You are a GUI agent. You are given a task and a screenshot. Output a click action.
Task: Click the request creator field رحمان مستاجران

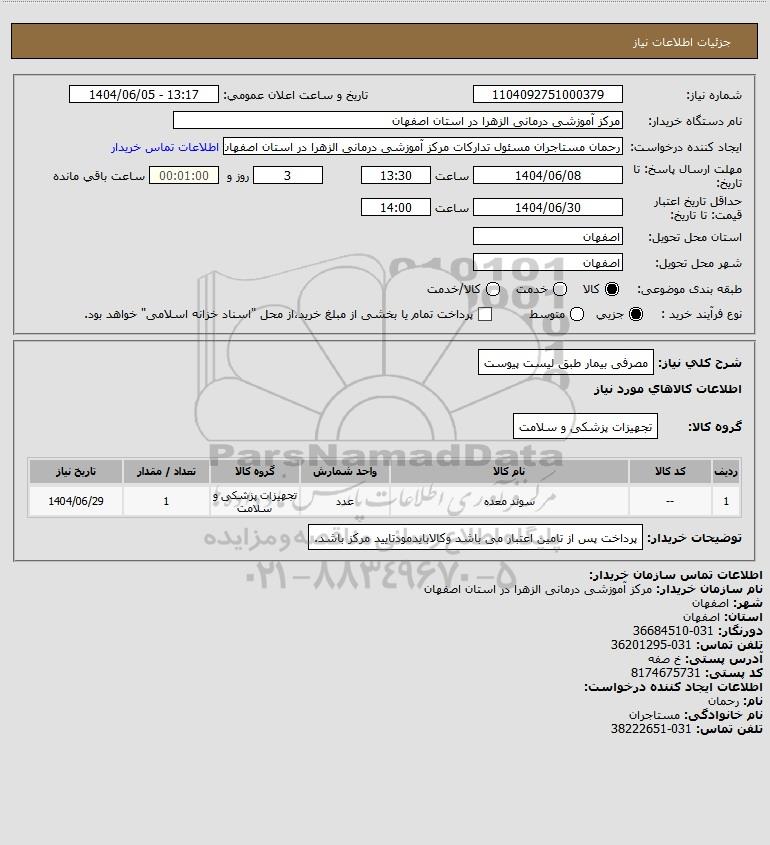coord(423,147)
